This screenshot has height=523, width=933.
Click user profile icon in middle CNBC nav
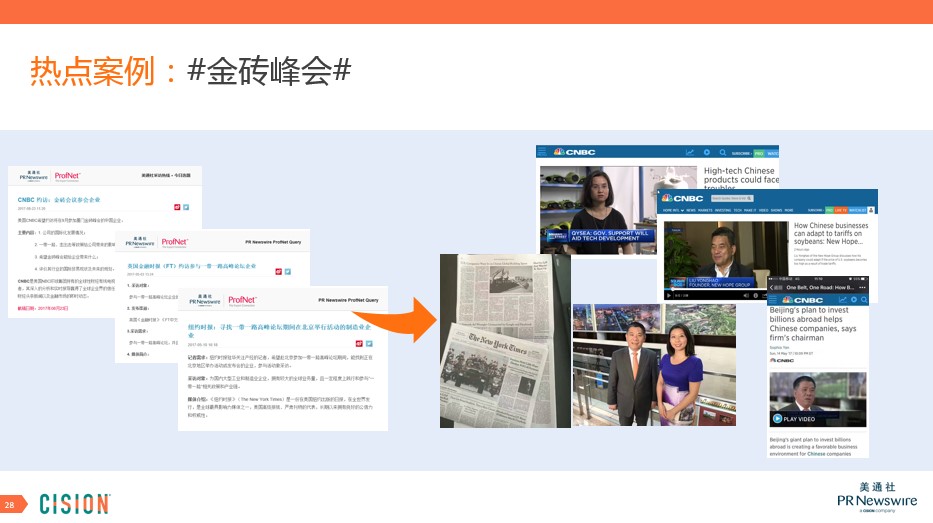coord(871,210)
